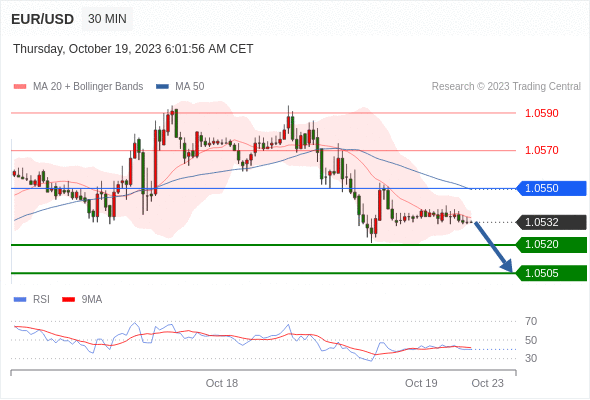Click the red 9MA legend swatch
This screenshot has height=400, width=590.
point(68,300)
